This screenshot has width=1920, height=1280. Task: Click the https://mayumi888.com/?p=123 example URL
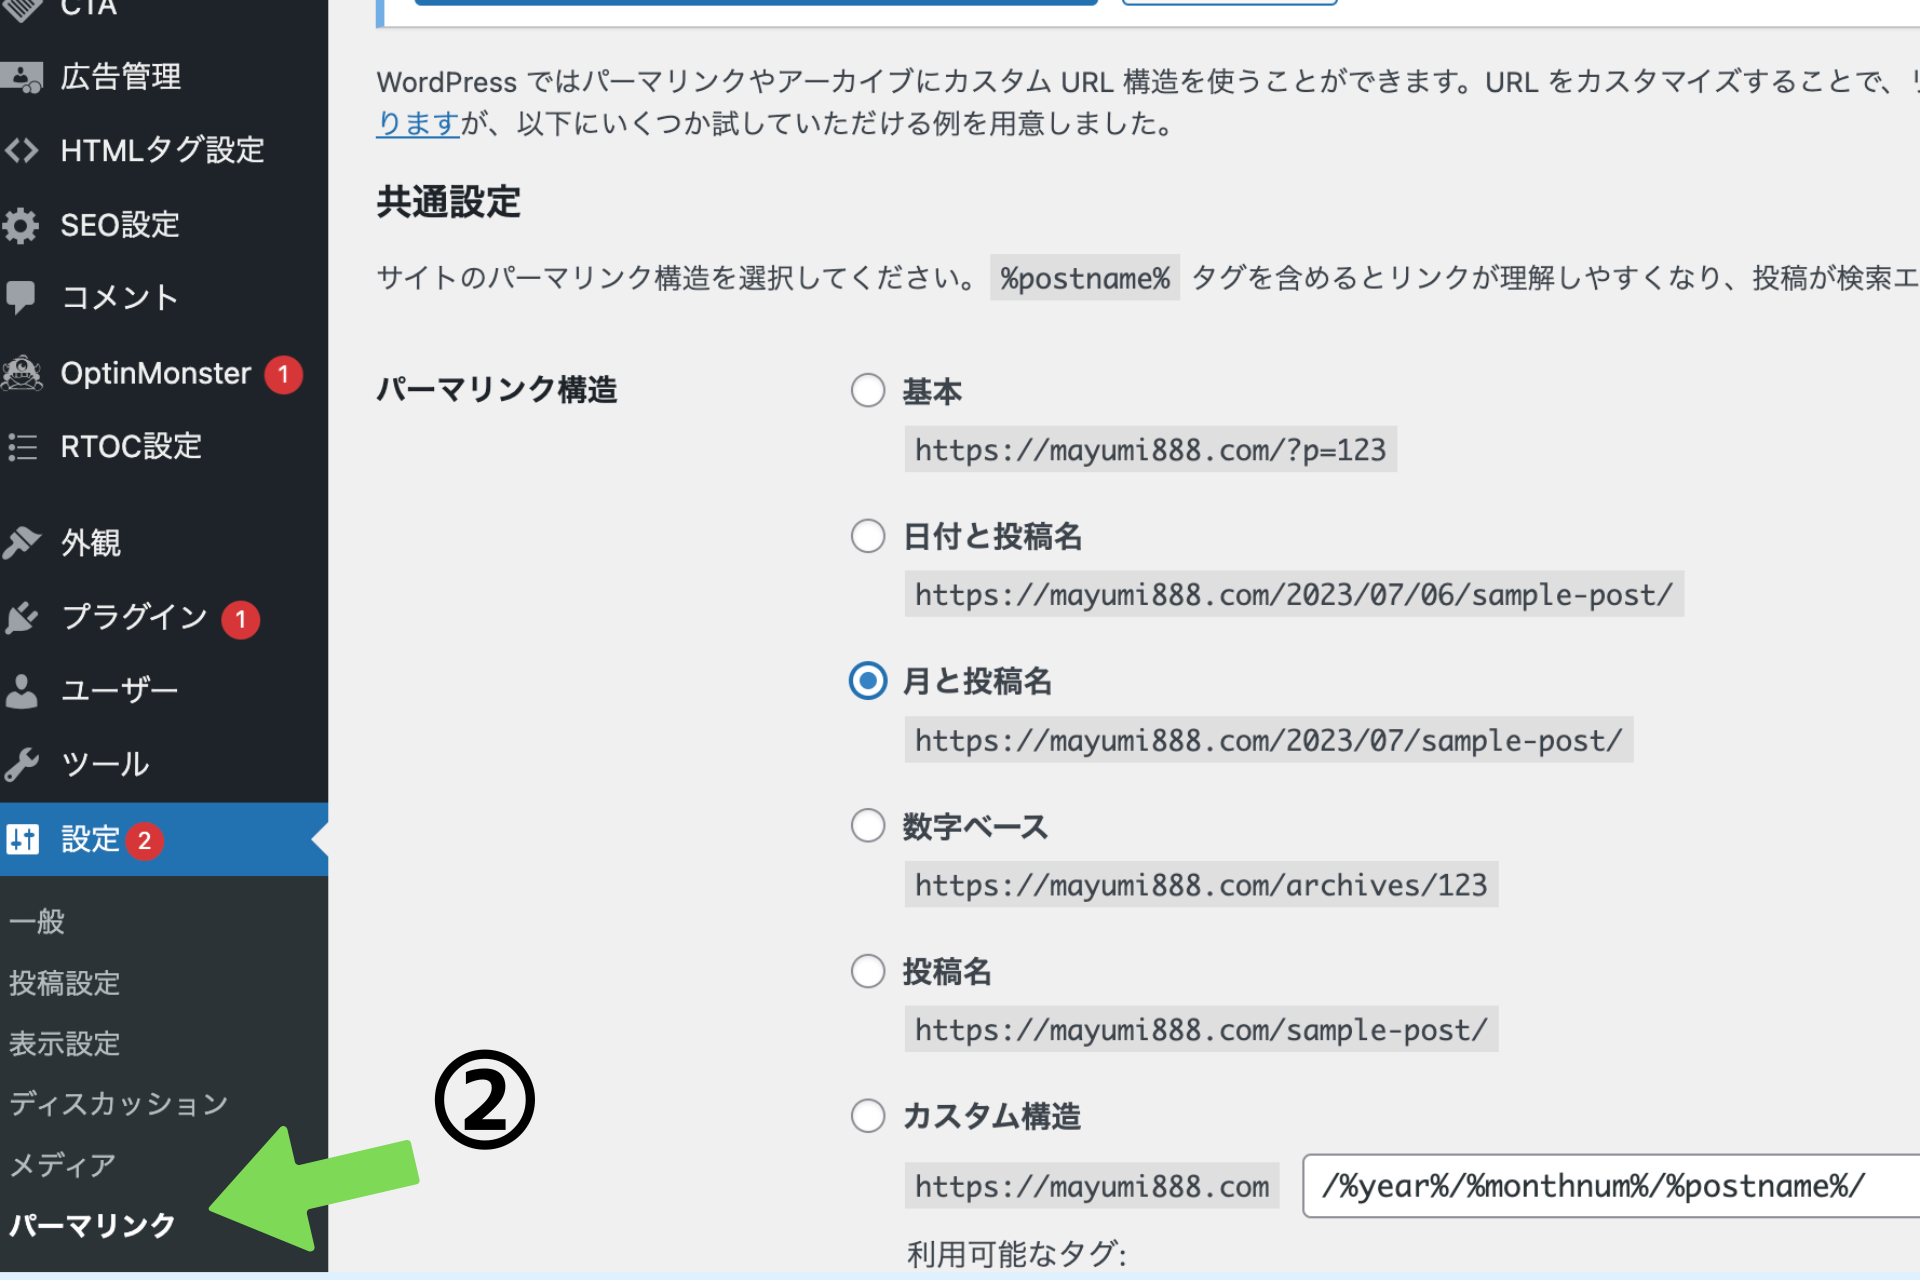(x=1150, y=450)
